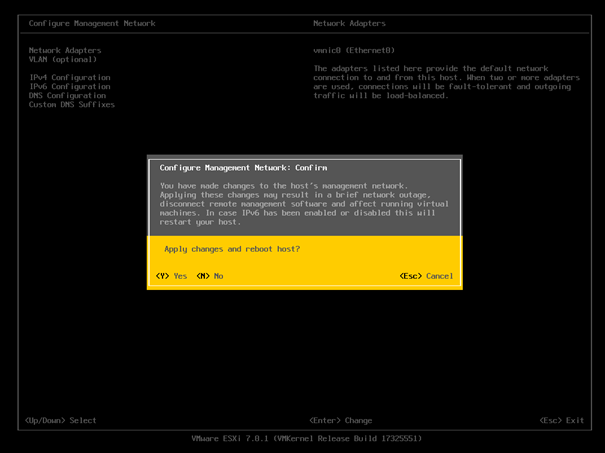This screenshot has width=605, height=453.
Task: Open IPv4 Configuration option
Action: (x=69, y=77)
